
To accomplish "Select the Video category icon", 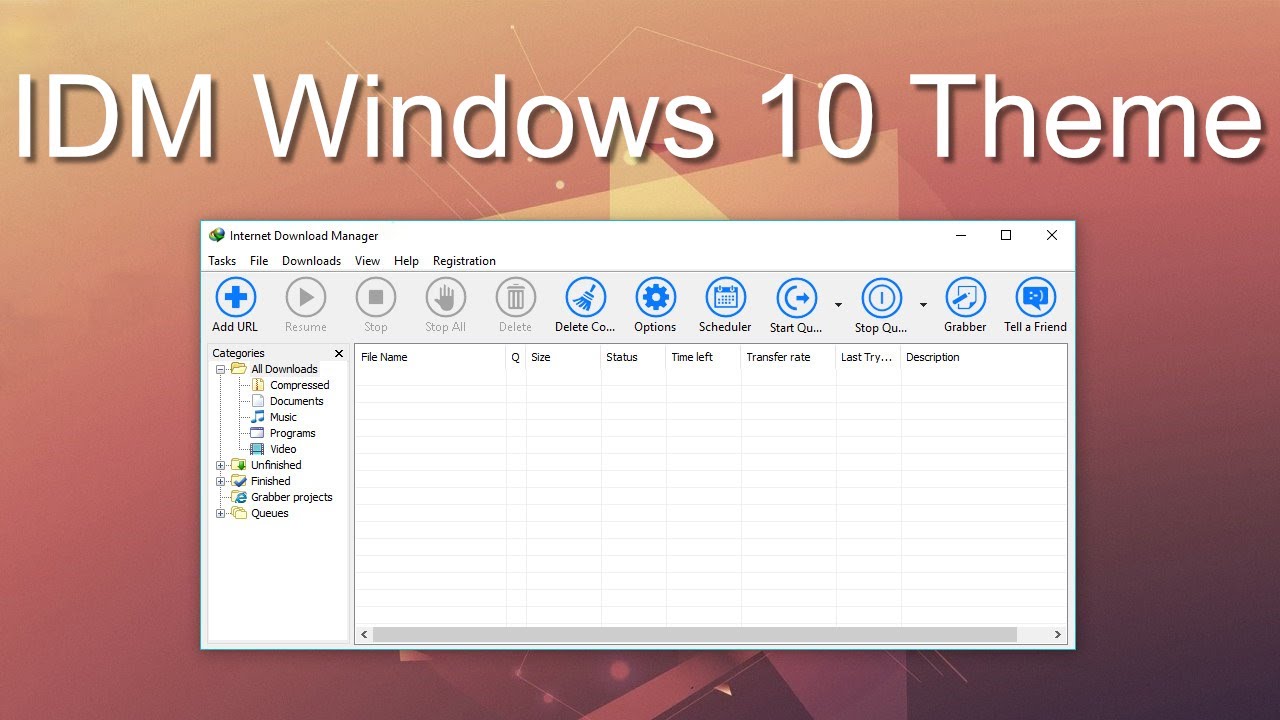I will coord(258,449).
